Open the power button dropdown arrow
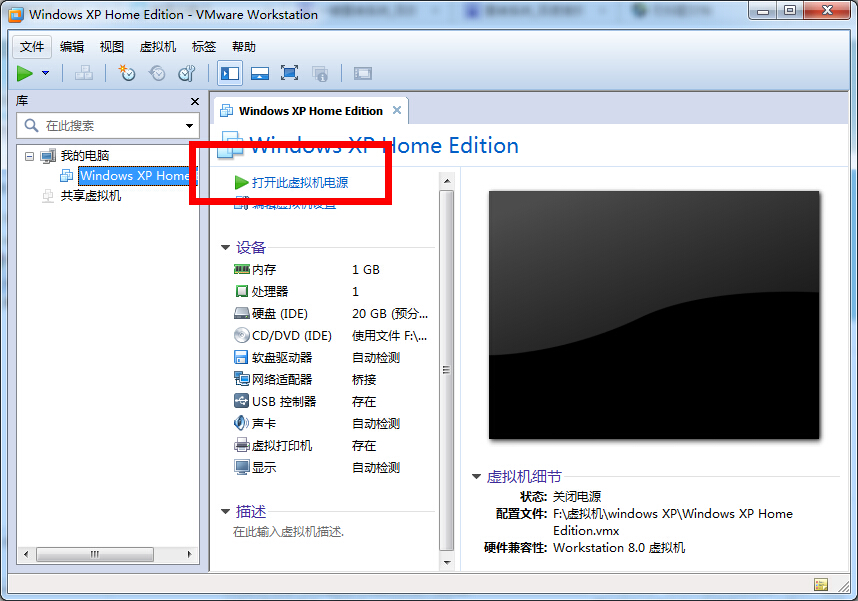Viewport: 858px width, 601px height. point(45,73)
